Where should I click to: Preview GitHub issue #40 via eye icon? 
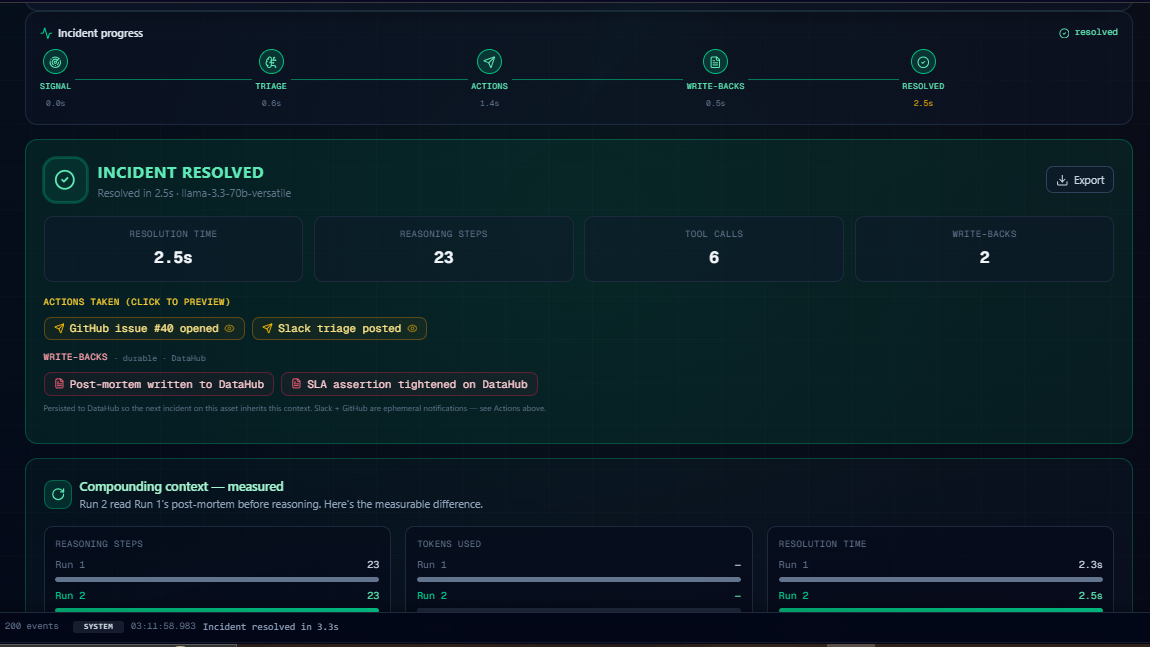point(230,329)
